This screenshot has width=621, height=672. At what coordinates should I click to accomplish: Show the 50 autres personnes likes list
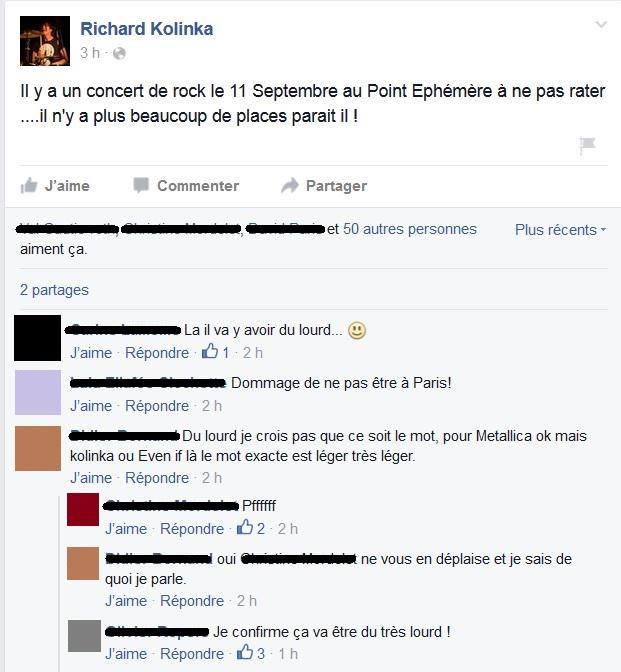tap(410, 229)
